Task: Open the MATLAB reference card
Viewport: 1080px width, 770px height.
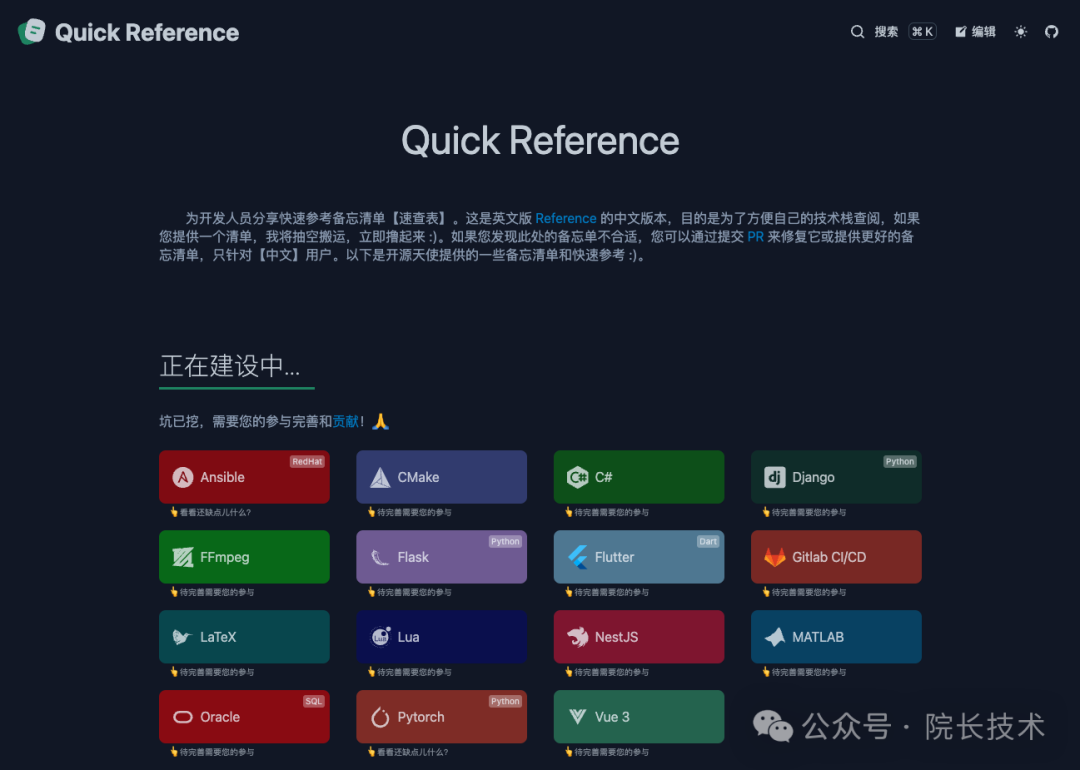Action: [x=836, y=637]
